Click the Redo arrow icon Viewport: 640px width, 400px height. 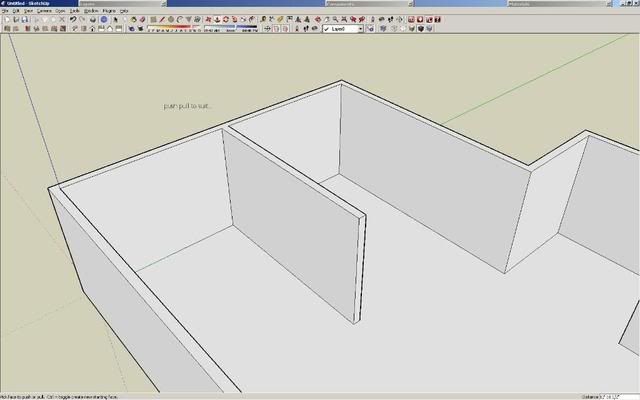pos(82,19)
